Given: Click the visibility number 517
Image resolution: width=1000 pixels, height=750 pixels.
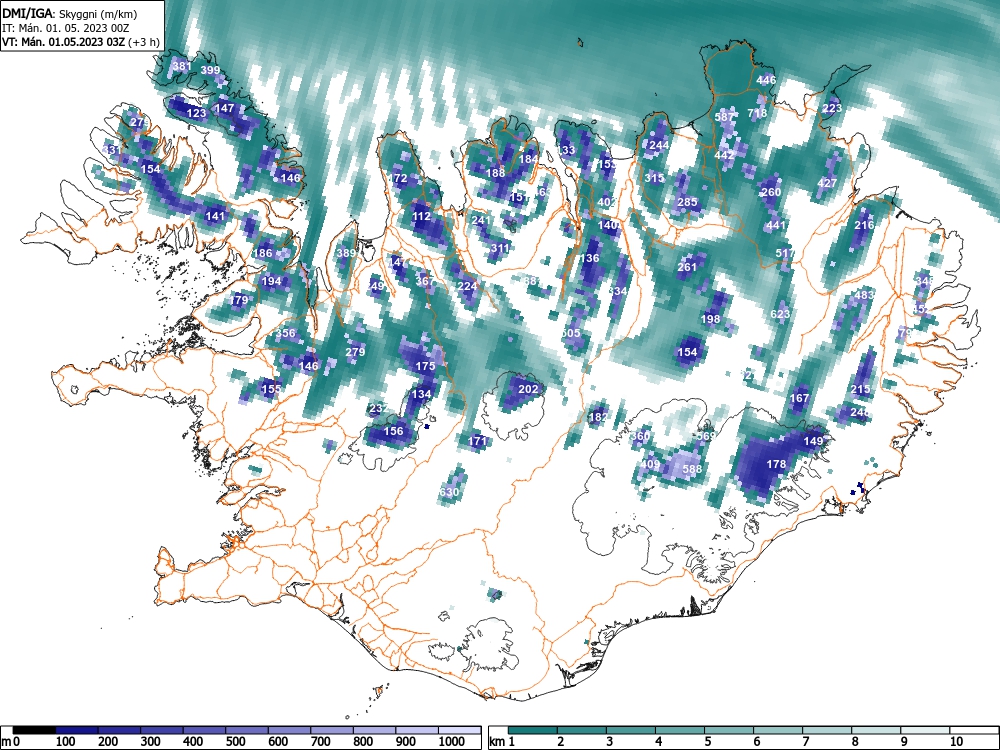Looking at the screenshot, I should pyautogui.click(x=785, y=253).
